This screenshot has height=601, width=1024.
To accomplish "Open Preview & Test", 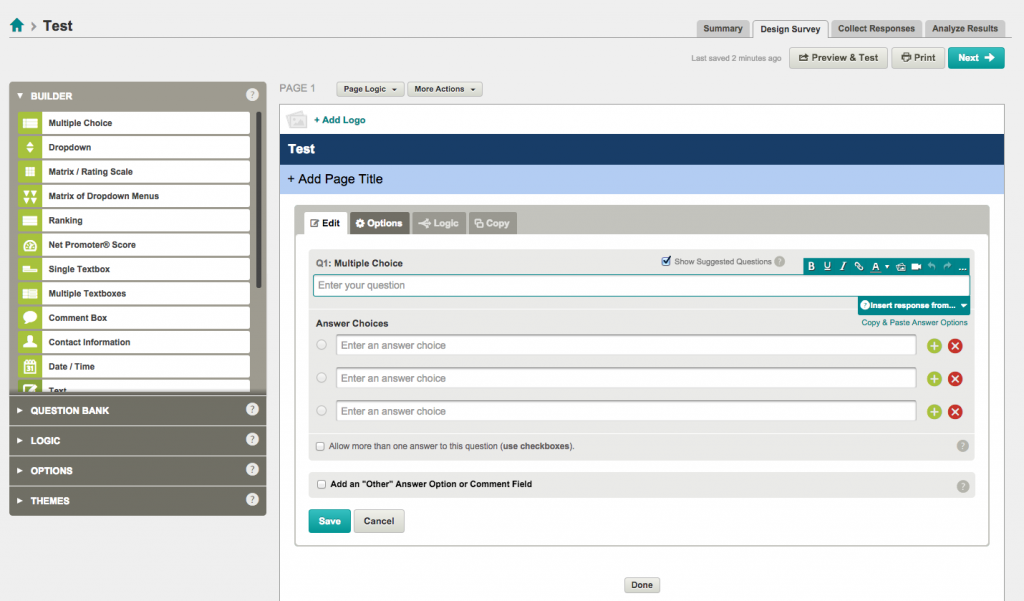I will click(836, 57).
